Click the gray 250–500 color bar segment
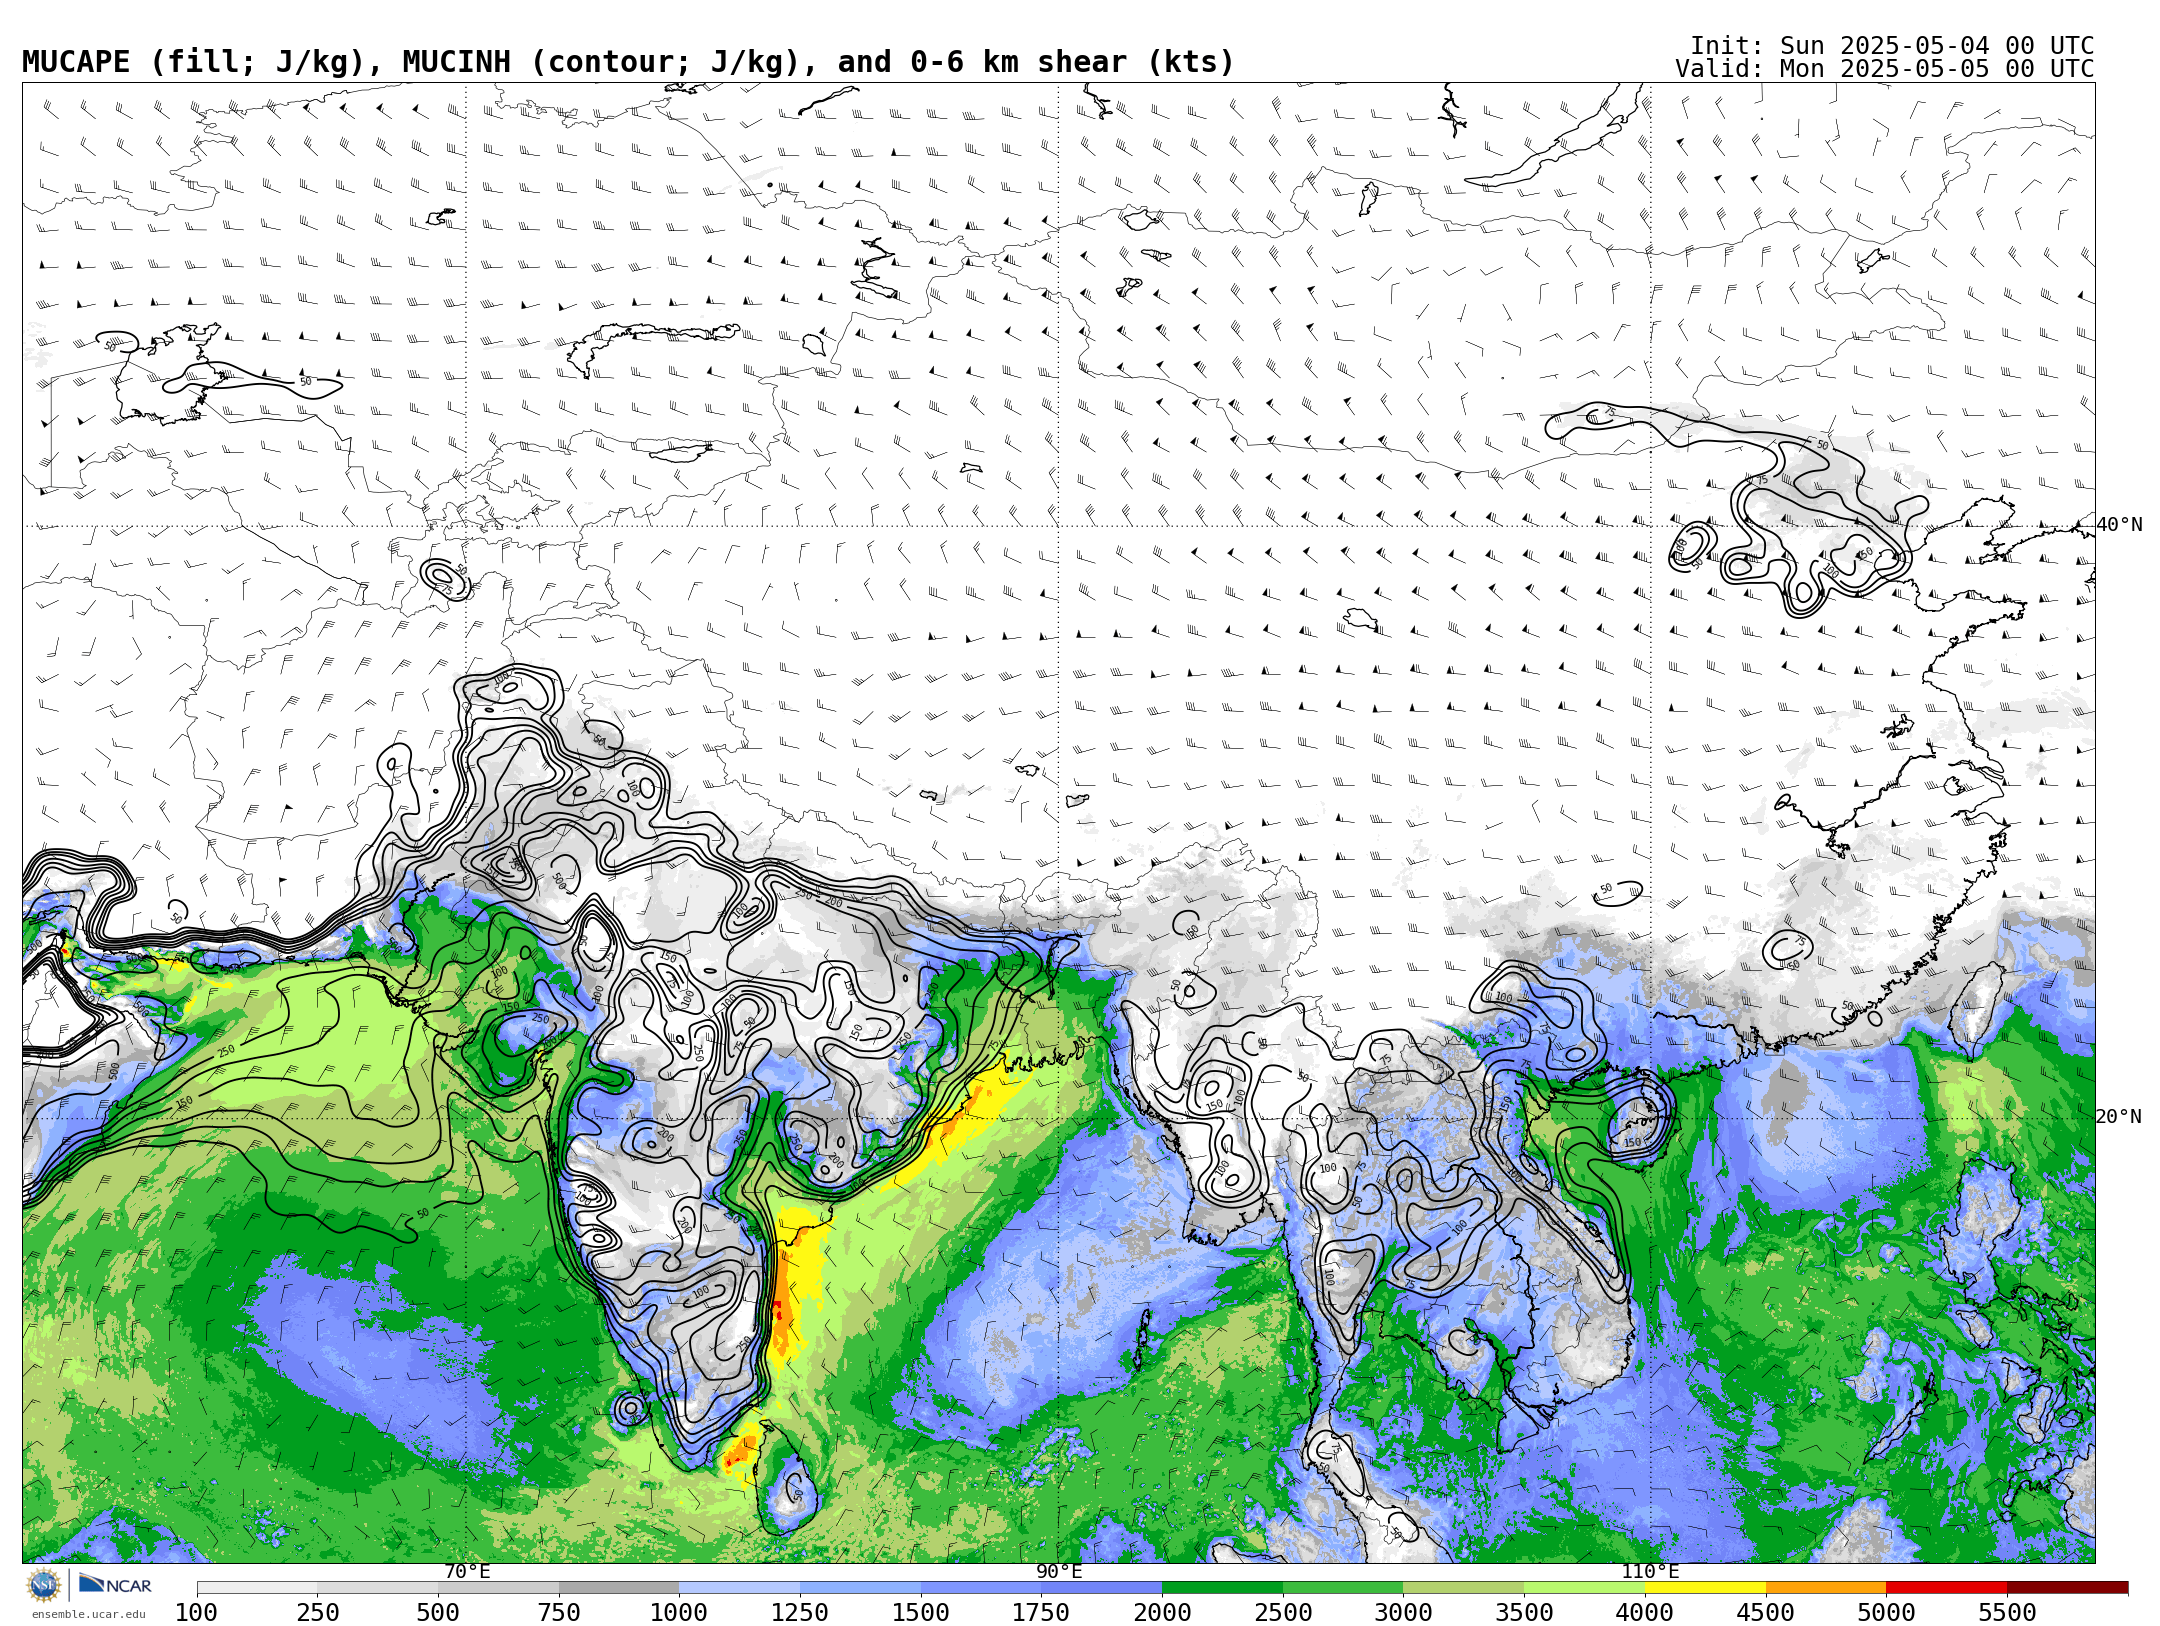 click(378, 1588)
